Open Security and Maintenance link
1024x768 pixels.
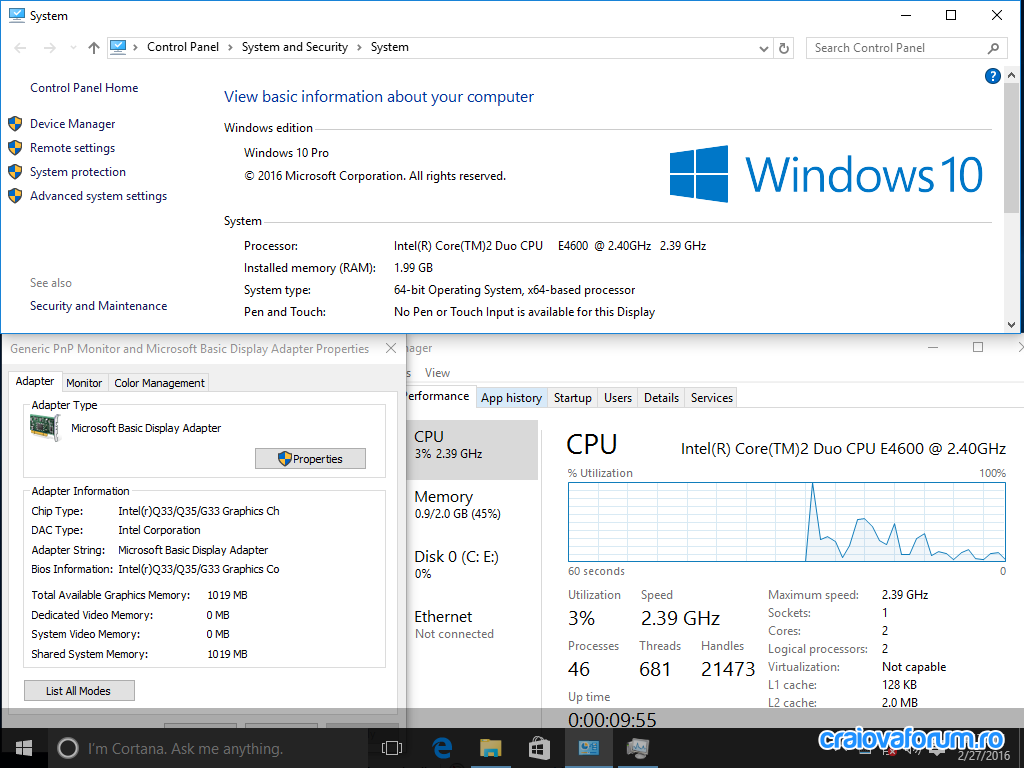pos(99,306)
